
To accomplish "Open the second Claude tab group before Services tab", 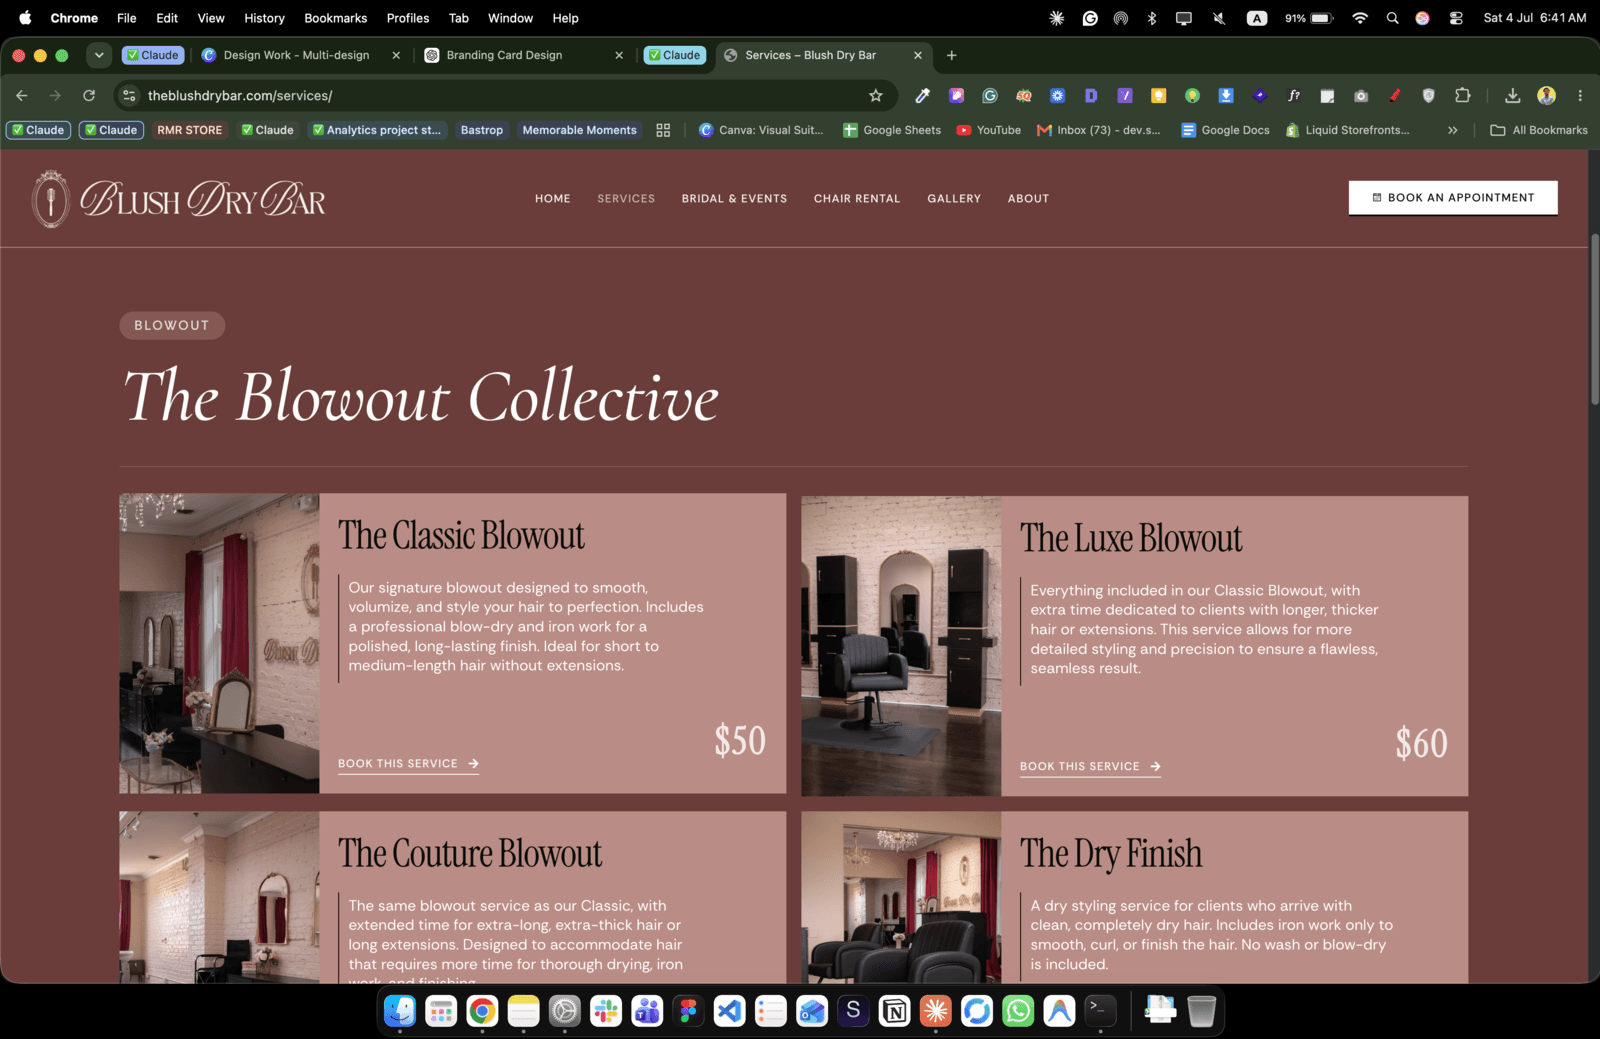I will pyautogui.click(x=675, y=55).
